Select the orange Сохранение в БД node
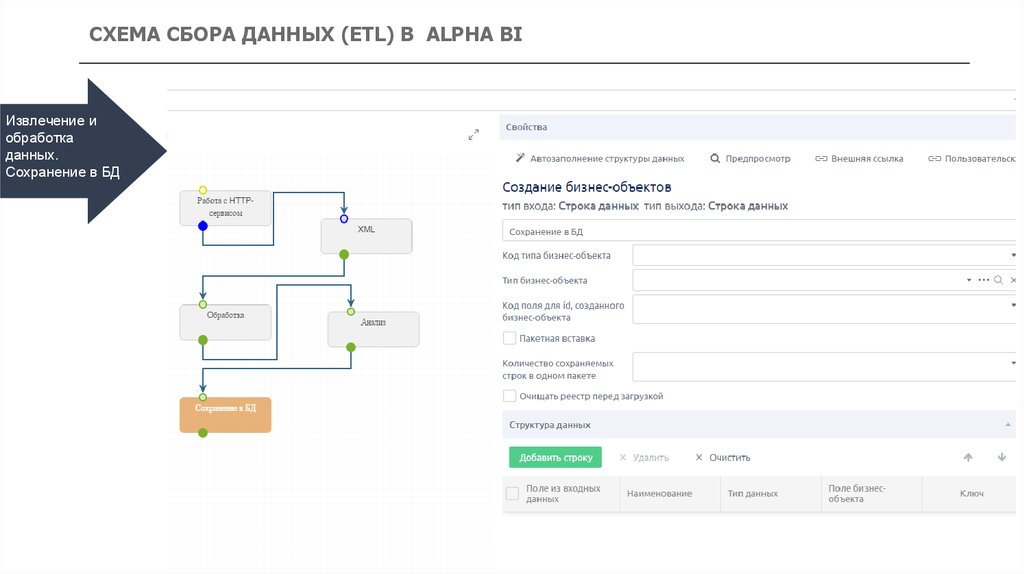 pos(225,414)
